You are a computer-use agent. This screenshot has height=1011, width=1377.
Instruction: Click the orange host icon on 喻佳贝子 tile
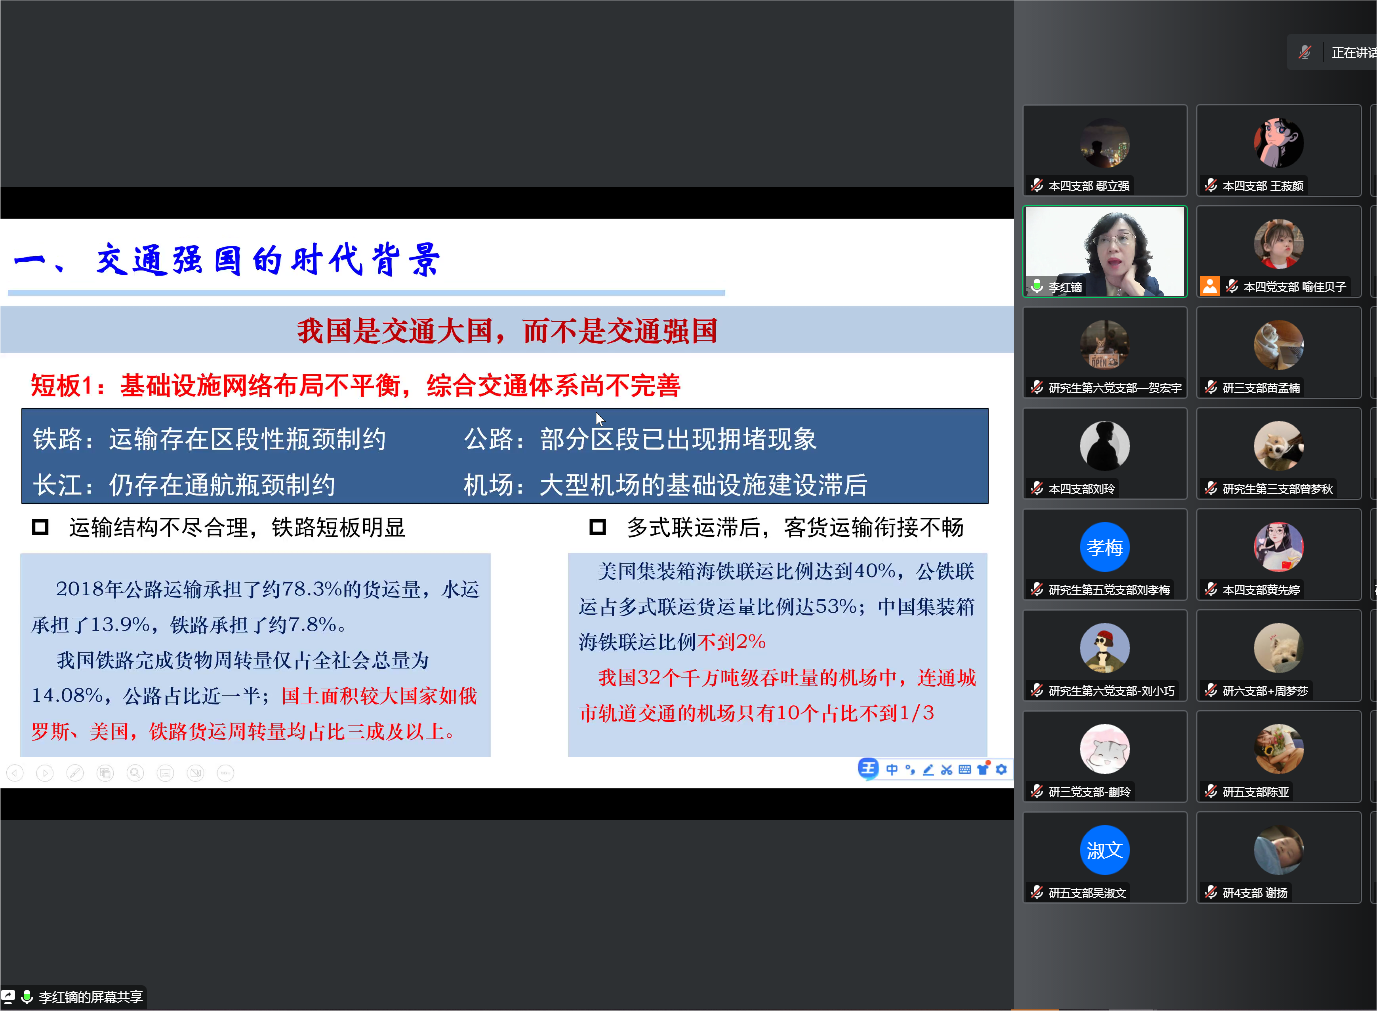pos(1210,286)
